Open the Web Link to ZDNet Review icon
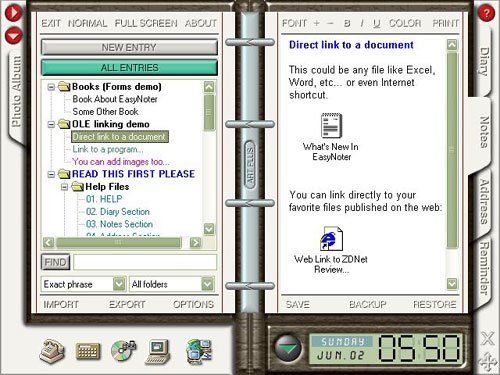This screenshot has width=500, height=375. click(x=331, y=238)
